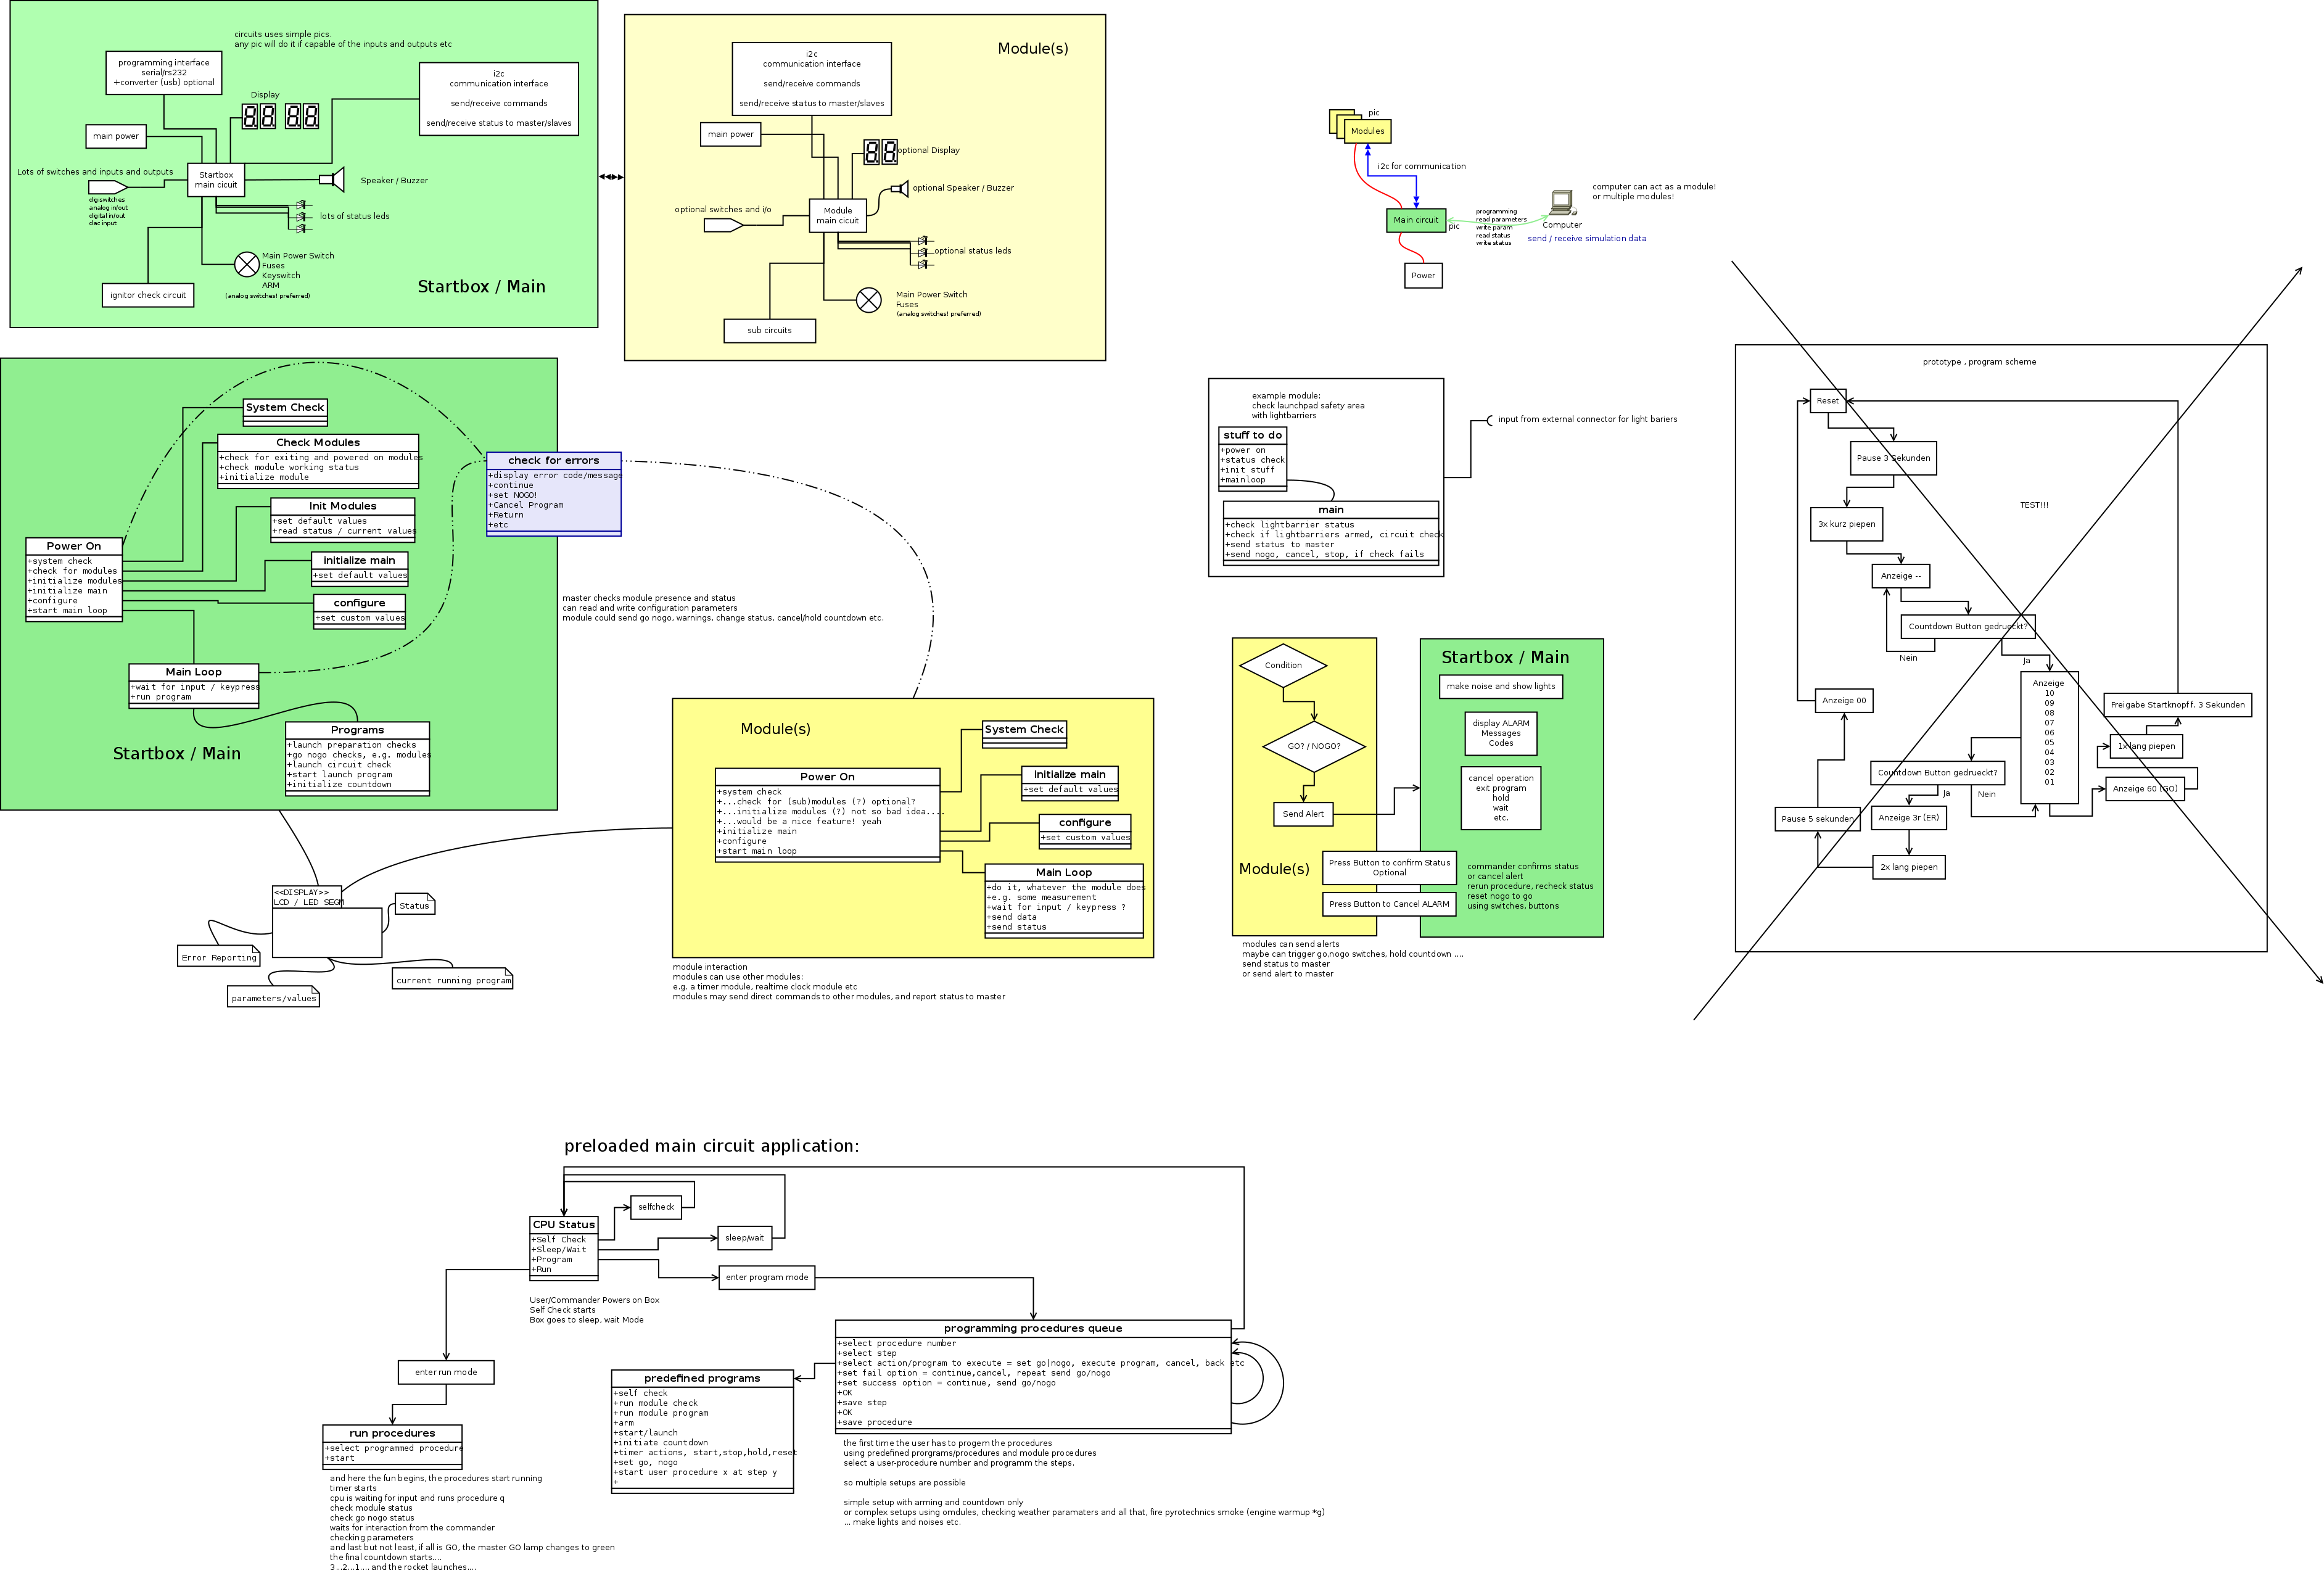Screen dimensions: 2324x1581
Task: Click the selfcheck box near CPU Status
Action: [655, 1207]
